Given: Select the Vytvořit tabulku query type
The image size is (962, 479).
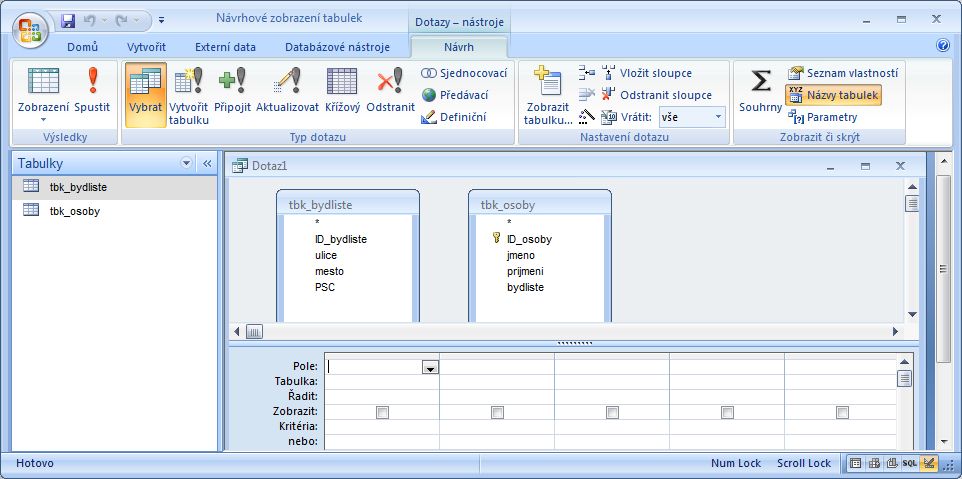Looking at the screenshot, I should click(189, 90).
